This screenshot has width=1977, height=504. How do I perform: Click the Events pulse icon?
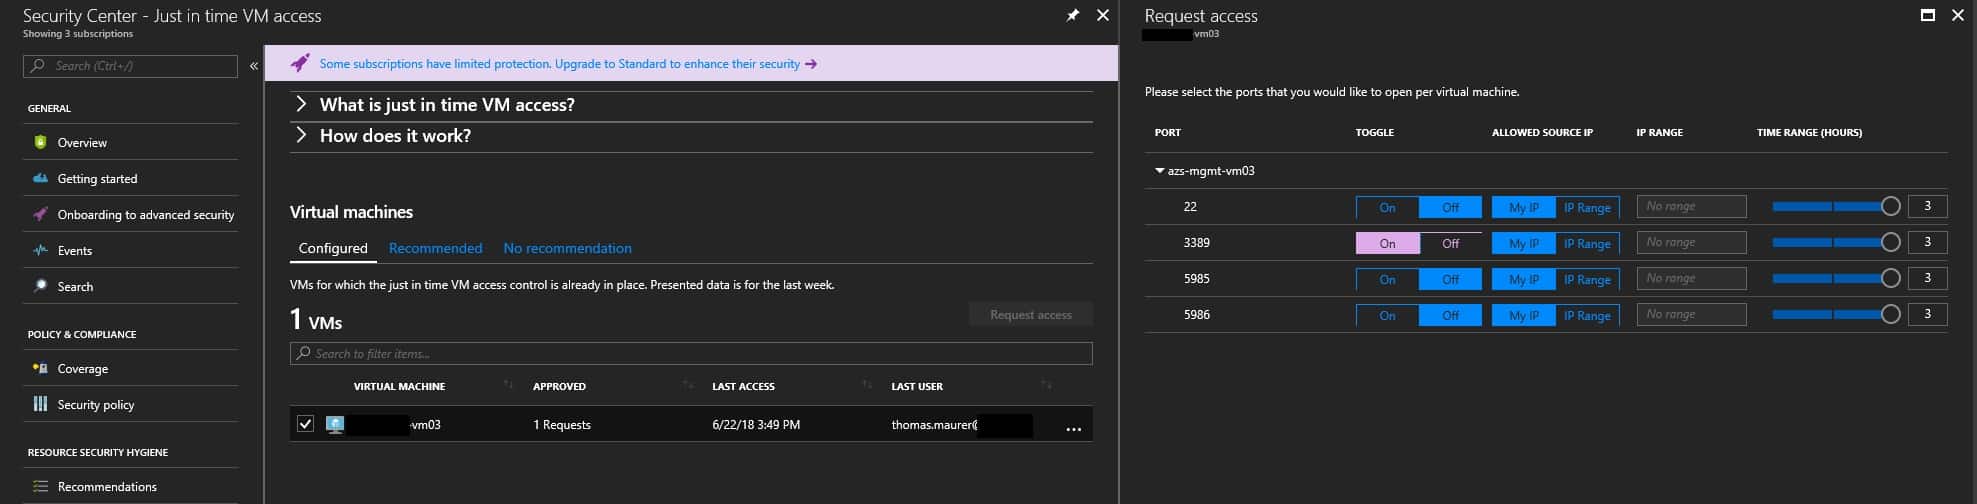(40, 250)
